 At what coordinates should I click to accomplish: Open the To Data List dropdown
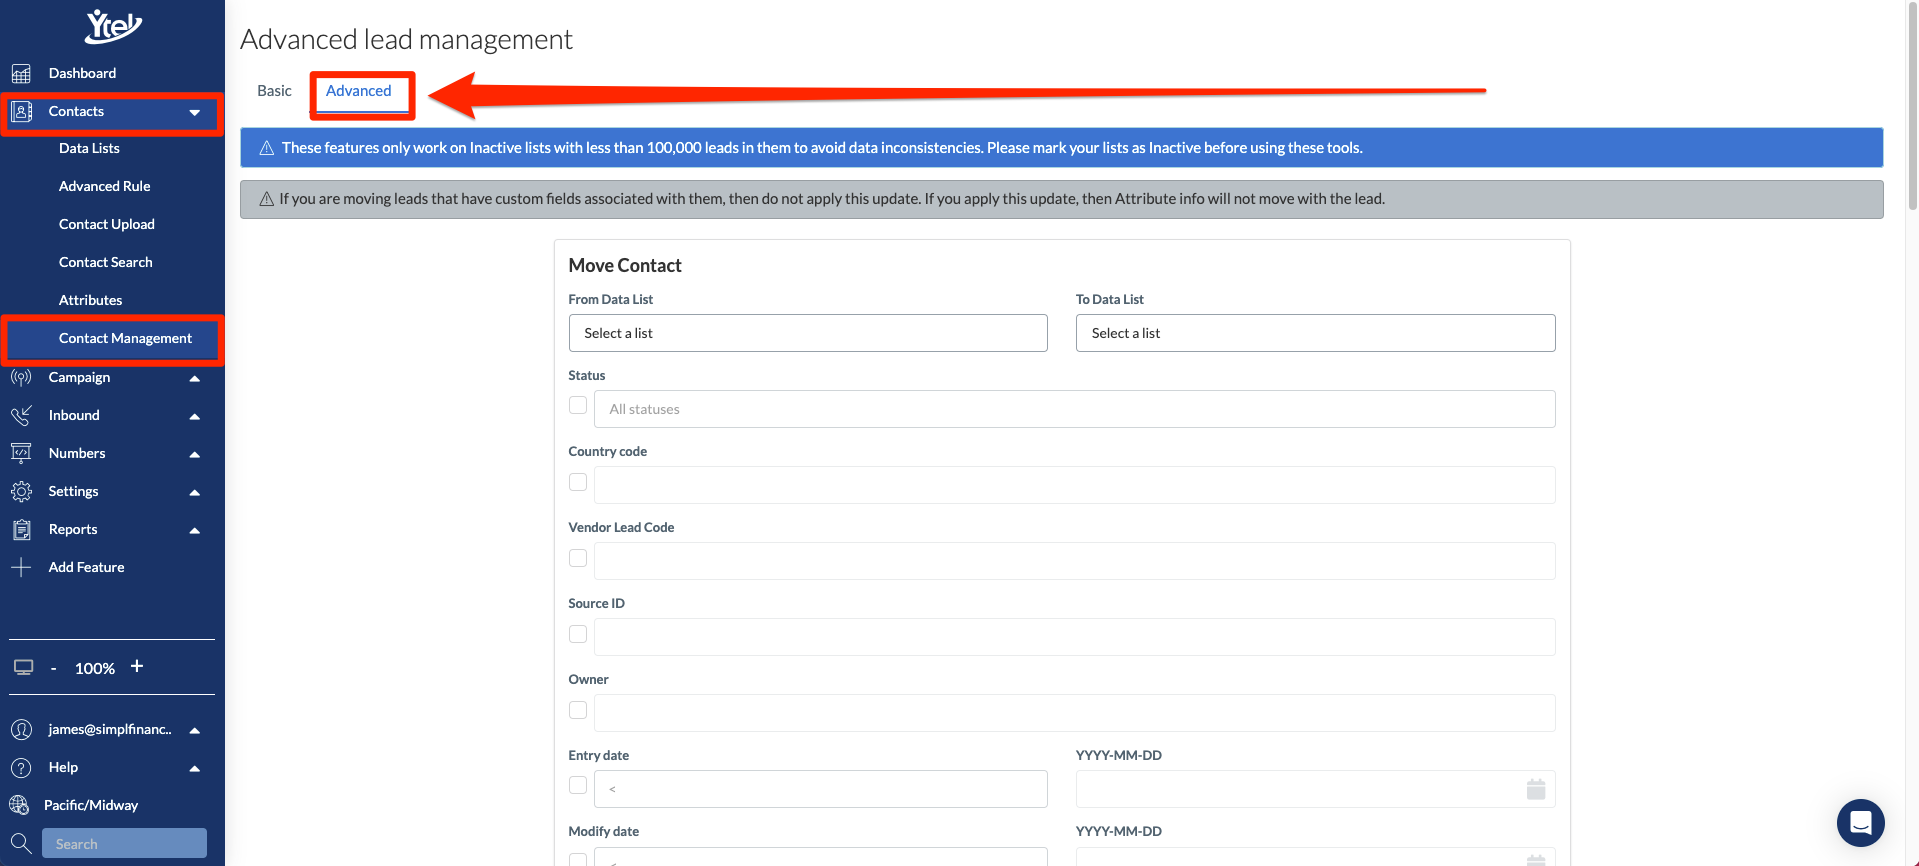[x=1315, y=333]
